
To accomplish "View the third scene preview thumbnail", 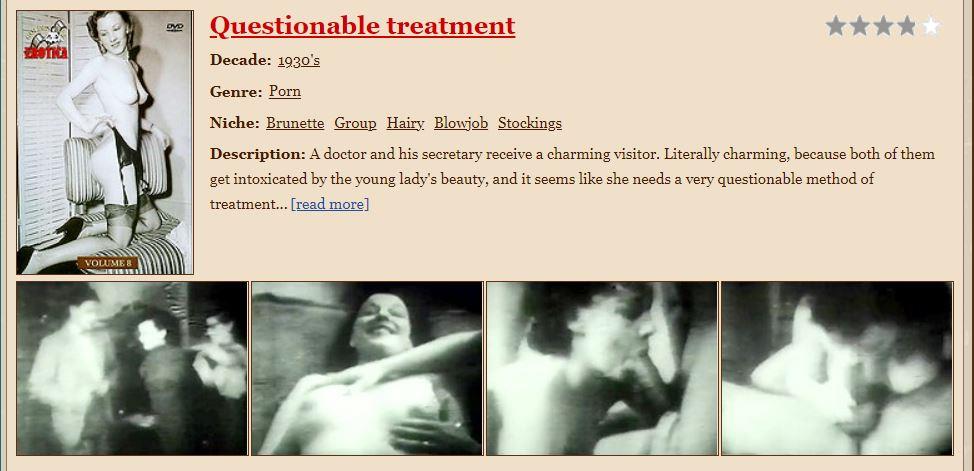I will click(x=602, y=368).
